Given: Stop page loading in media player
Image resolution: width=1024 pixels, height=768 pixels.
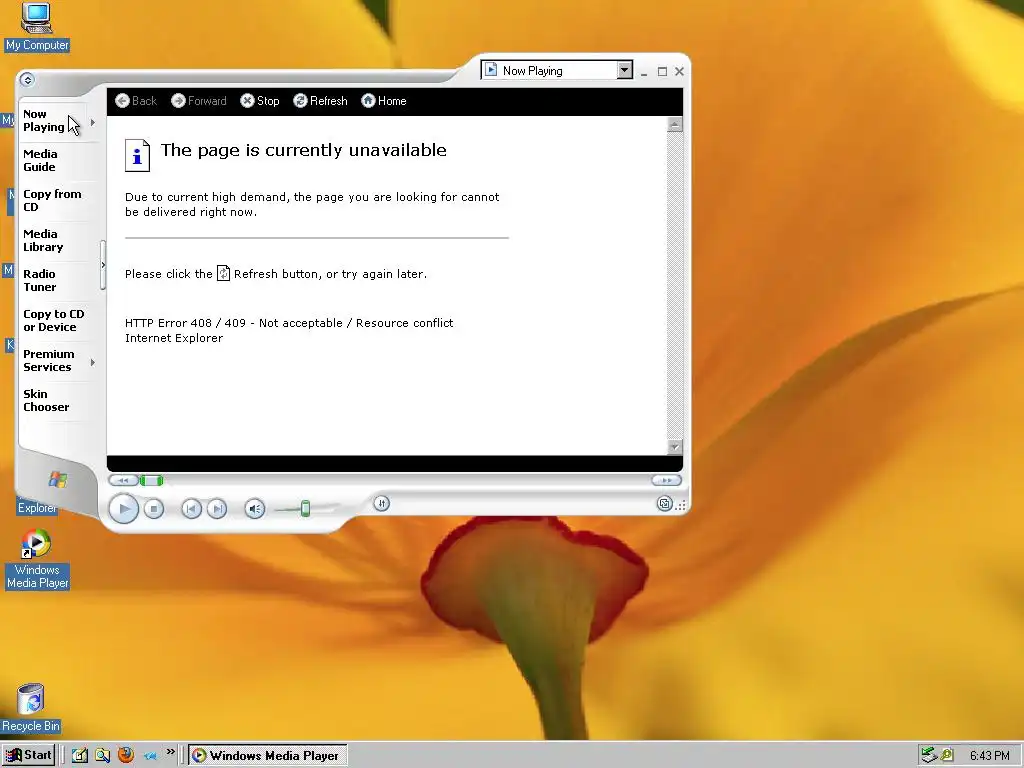Looking at the screenshot, I should pos(259,101).
